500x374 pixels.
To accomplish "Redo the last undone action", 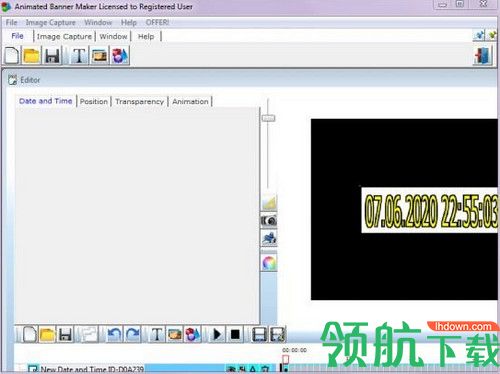I will point(133,334).
